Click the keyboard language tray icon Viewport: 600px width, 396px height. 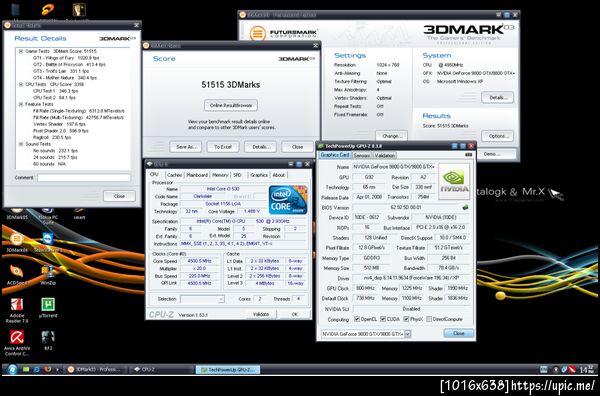tap(543, 370)
